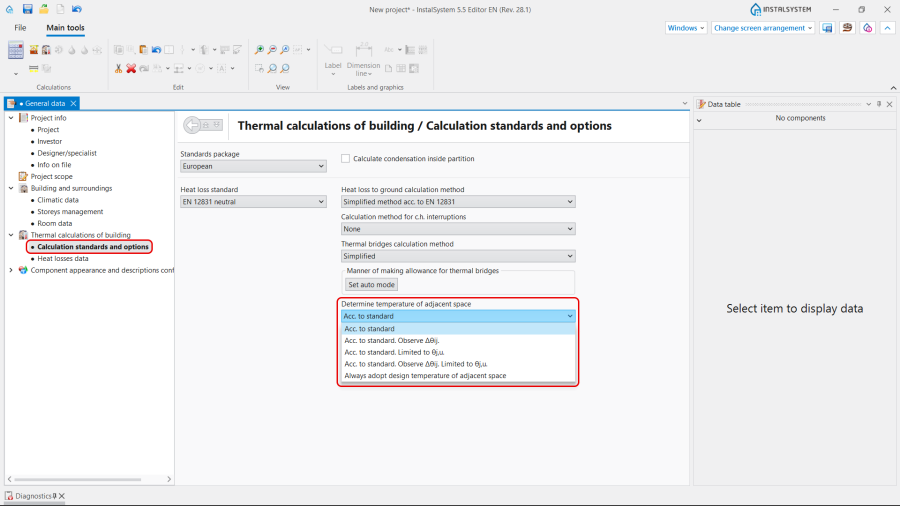Click the zoom-to-fit magnifier with letter A

[285, 50]
